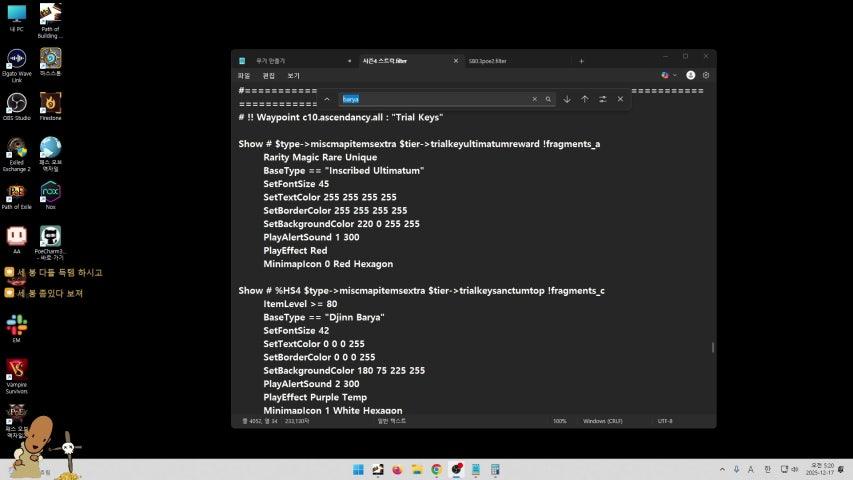Click the account profile icon in Notepad
Screen dimensions: 853x480
690,75
